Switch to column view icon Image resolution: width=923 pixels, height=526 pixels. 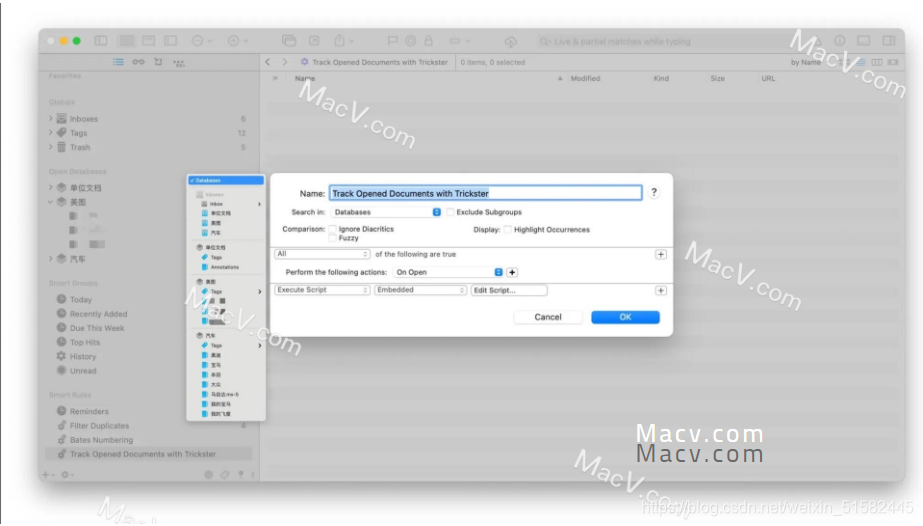click(x=876, y=62)
